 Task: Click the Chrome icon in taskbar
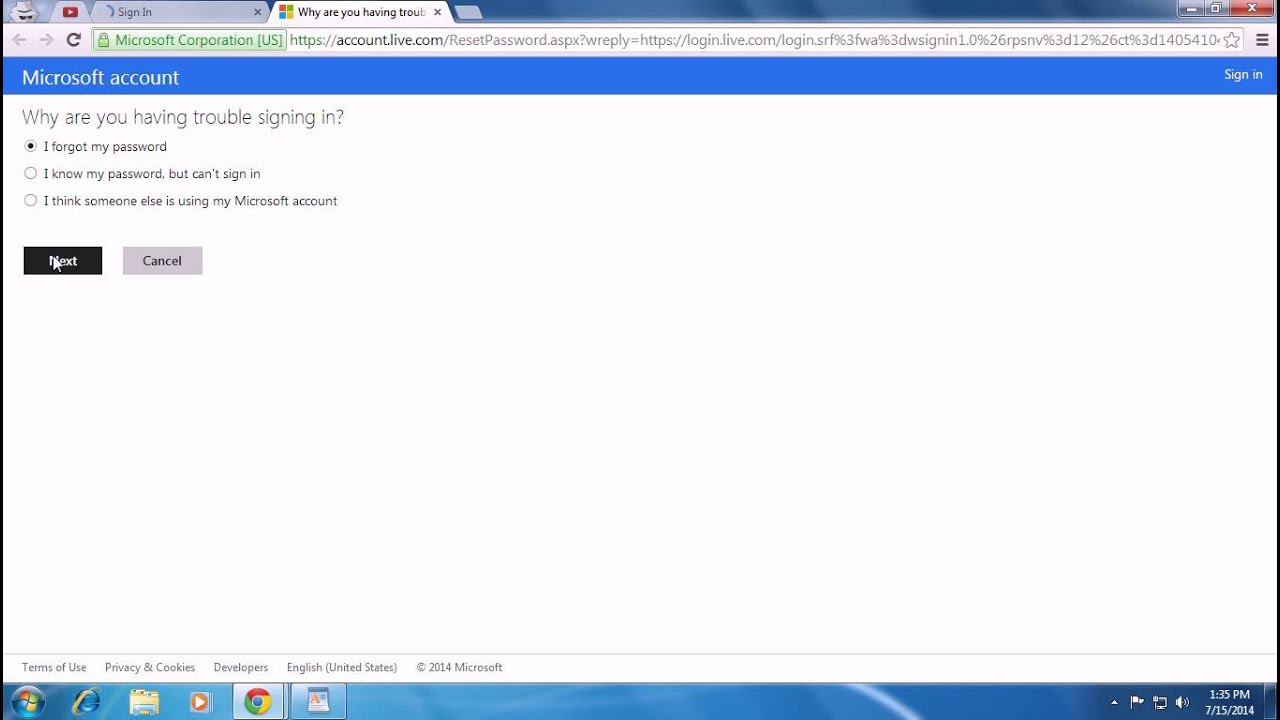258,702
